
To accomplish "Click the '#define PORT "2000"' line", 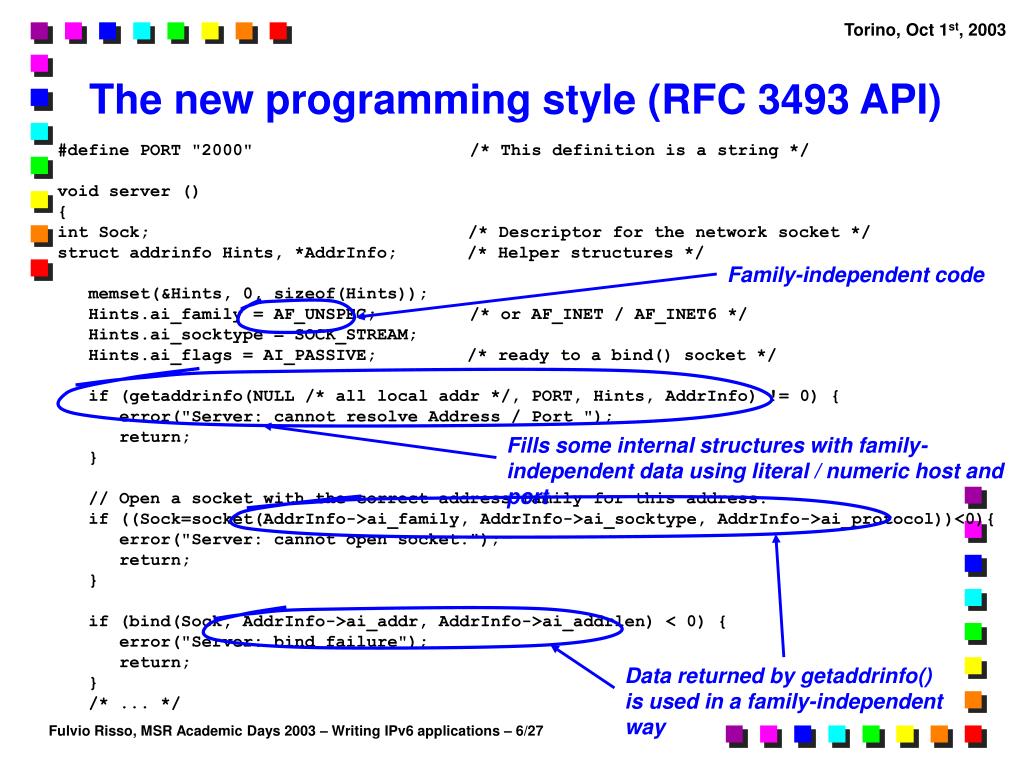I will point(155,150).
